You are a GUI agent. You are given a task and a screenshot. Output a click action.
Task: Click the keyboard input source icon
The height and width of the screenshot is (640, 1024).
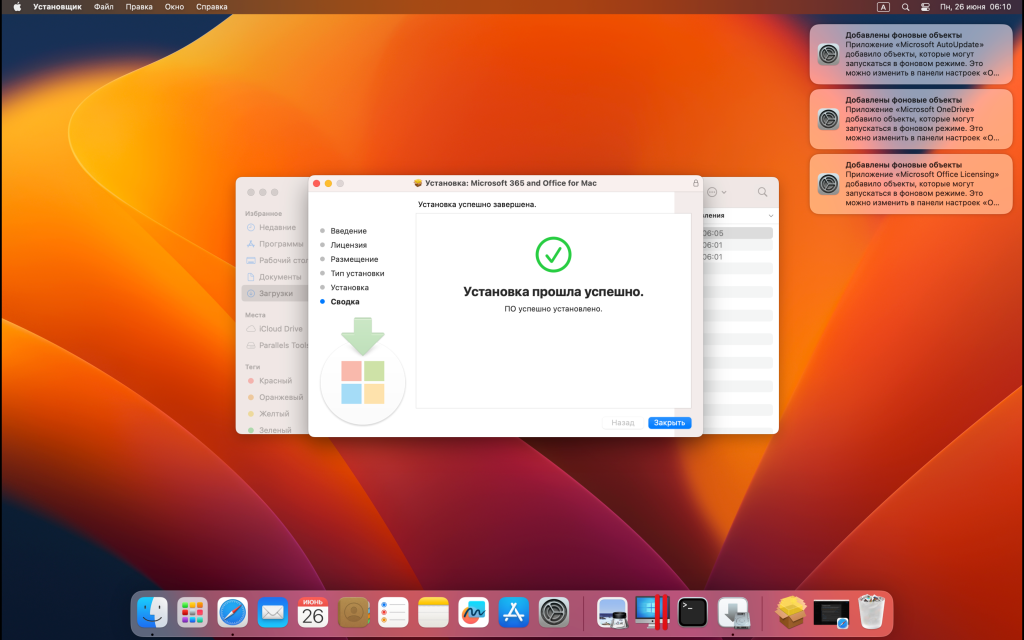pyautogui.click(x=883, y=7)
